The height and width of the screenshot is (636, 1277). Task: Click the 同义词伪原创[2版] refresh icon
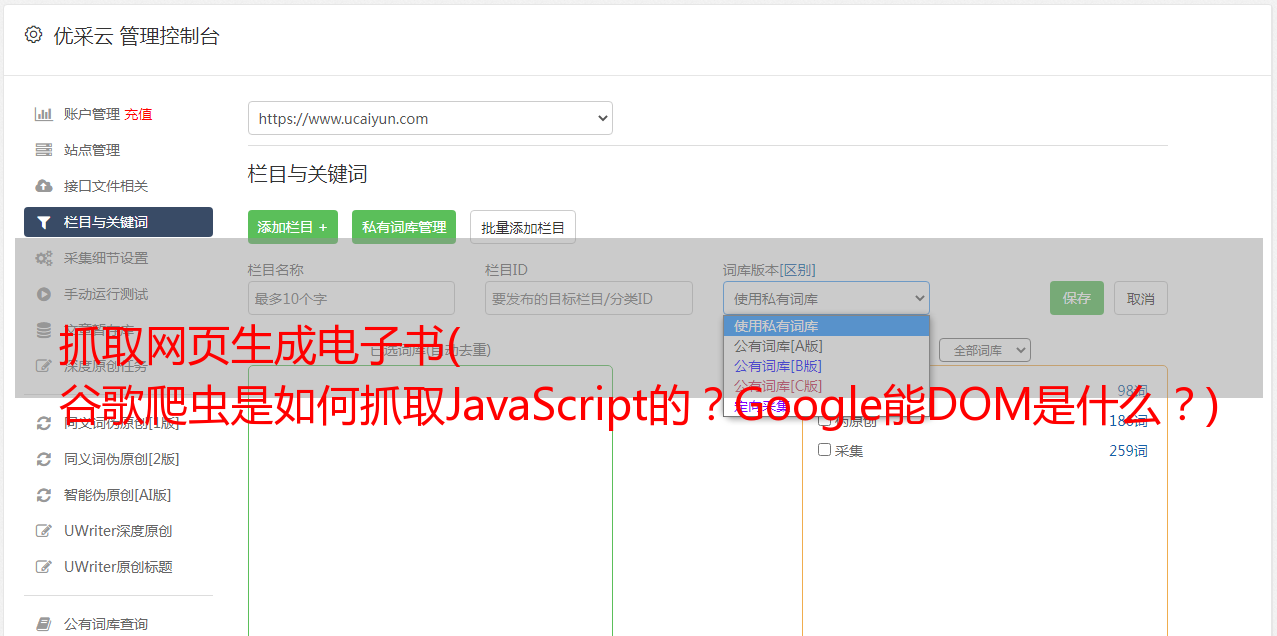pos(43,459)
